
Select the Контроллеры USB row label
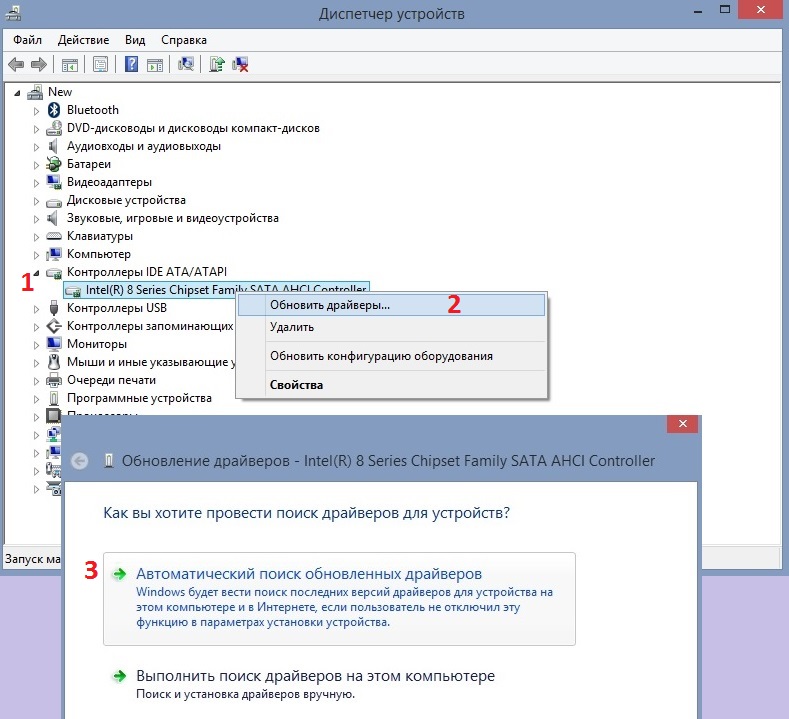point(117,308)
